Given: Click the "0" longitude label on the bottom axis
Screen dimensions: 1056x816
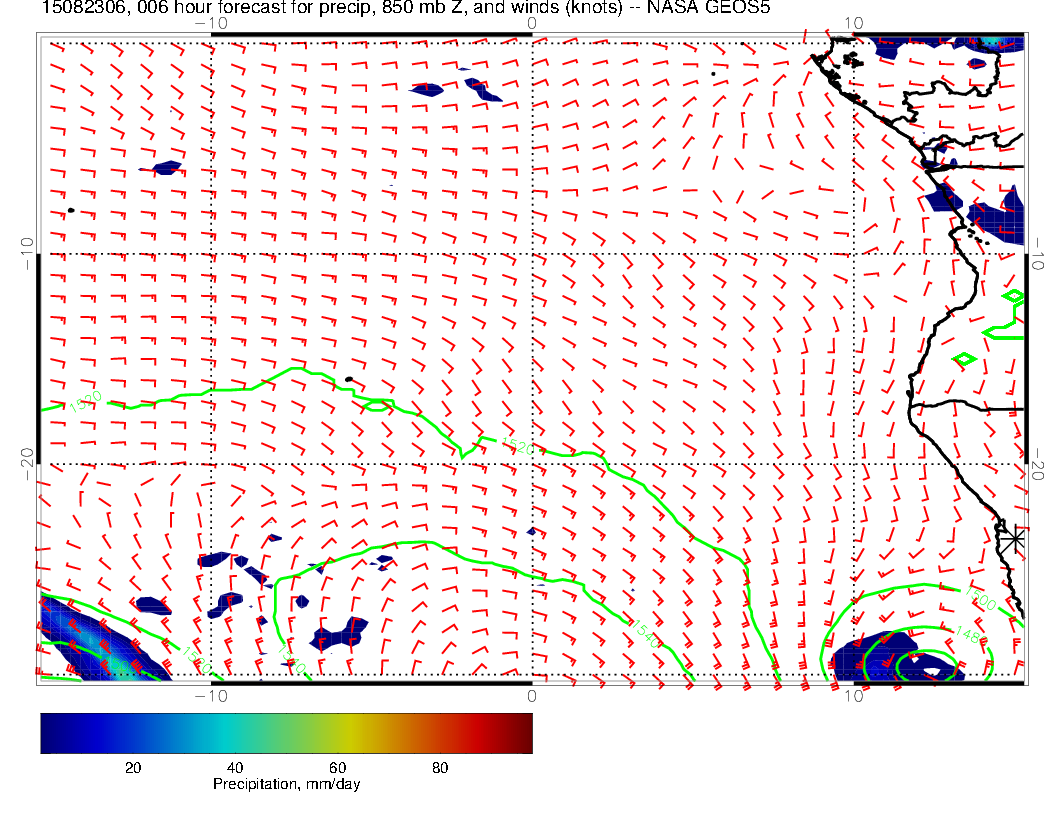Looking at the screenshot, I should tap(531, 695).
